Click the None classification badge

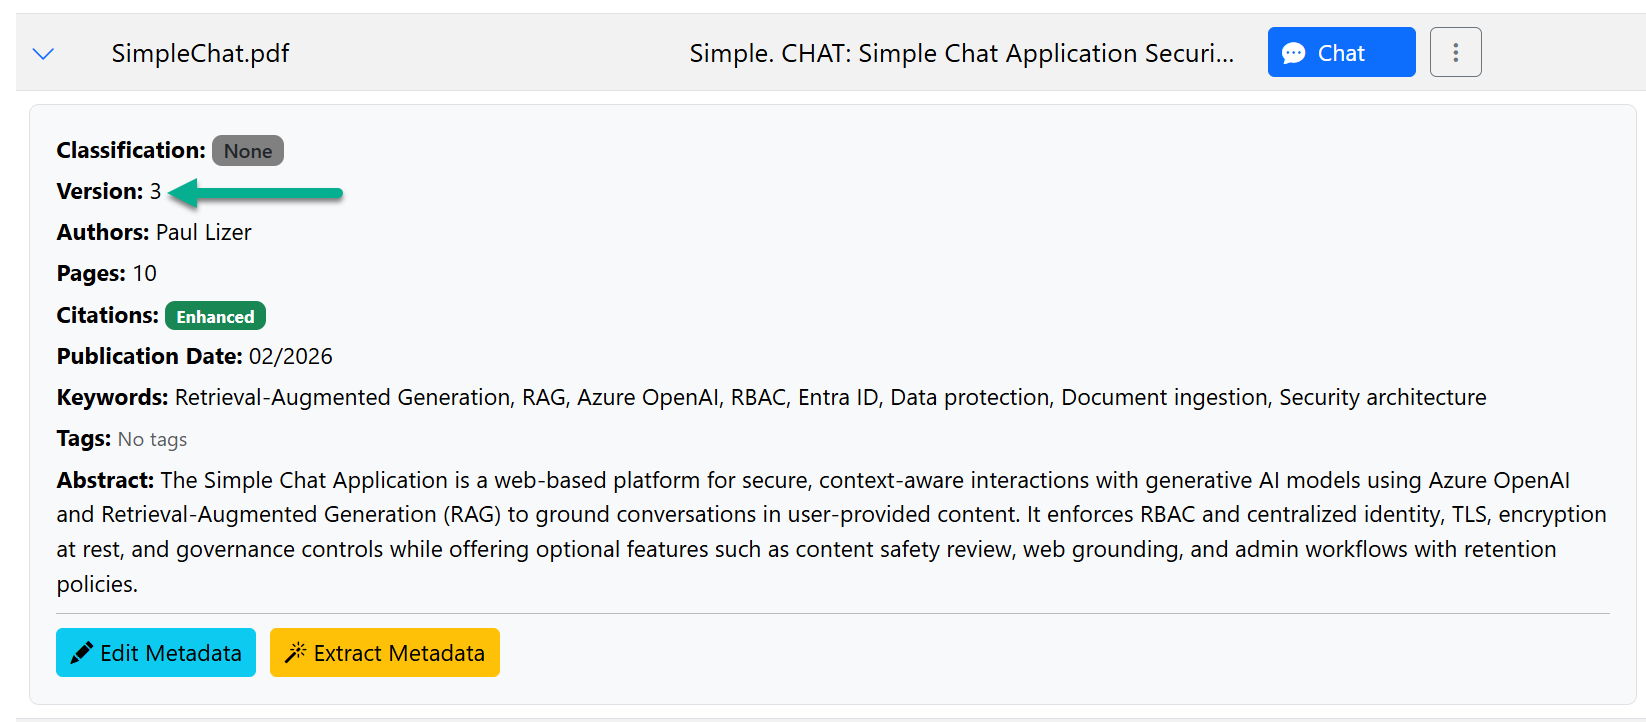248,151
